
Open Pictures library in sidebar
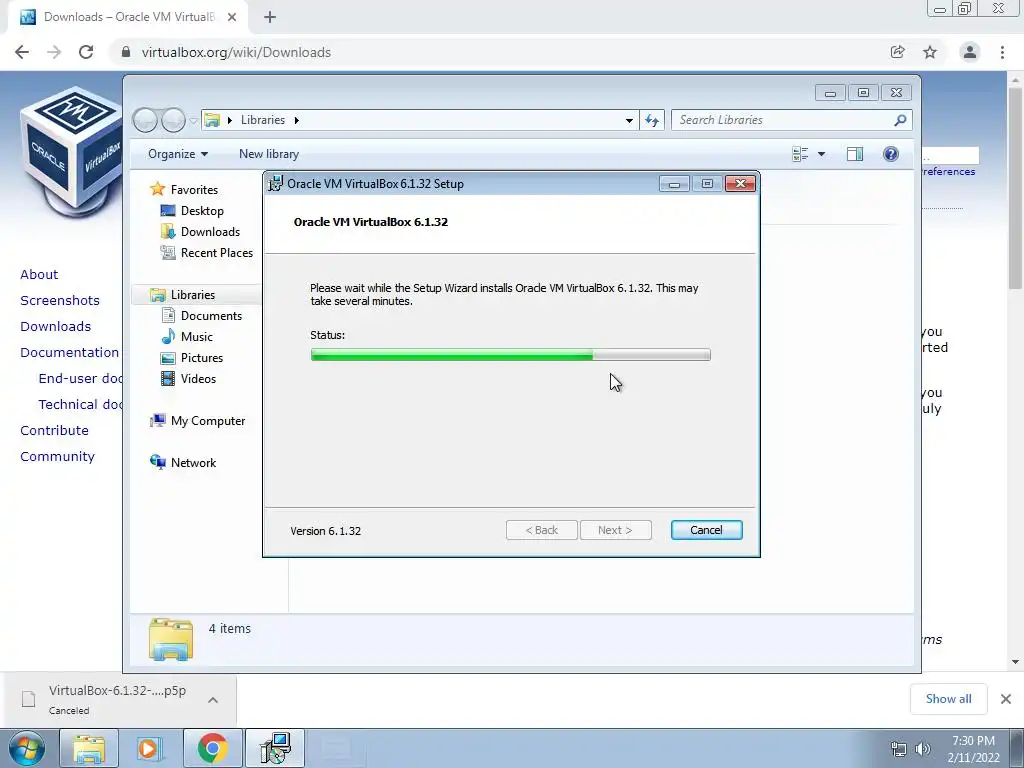click(202, 357)
